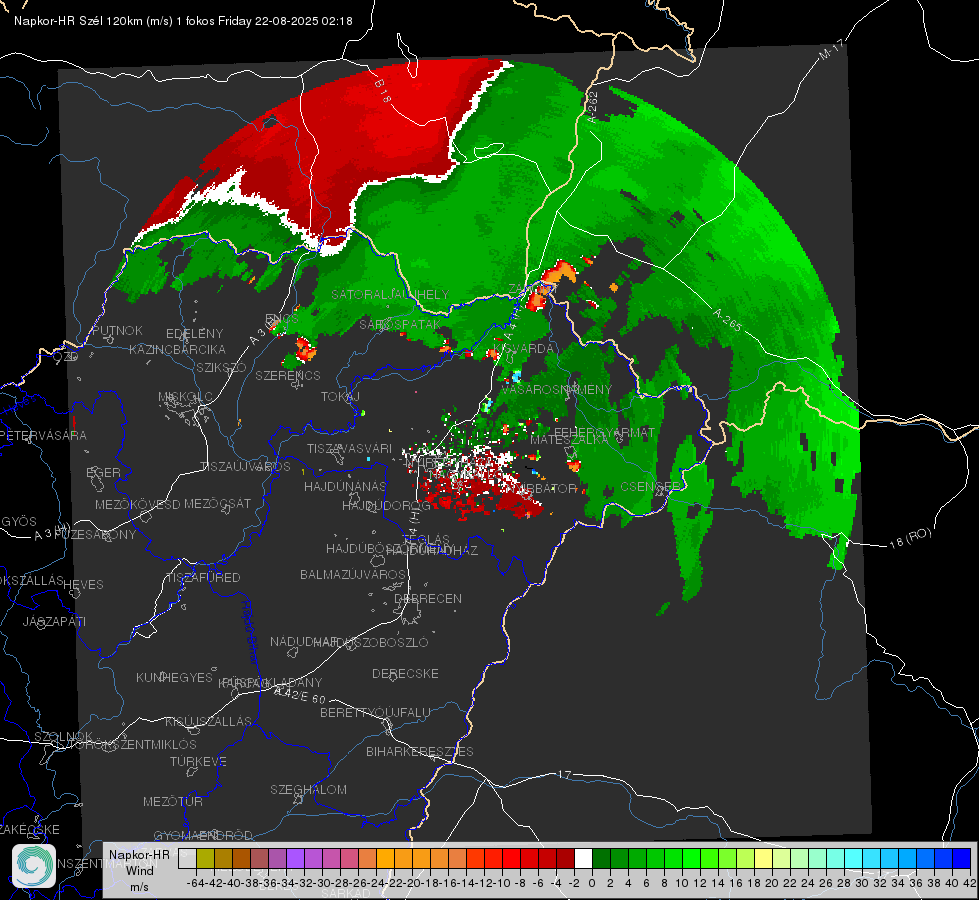The height and width of the screenshot is (900, 979).
Task: Click the B18 road label over the red area
Action: tap(383, 90)
